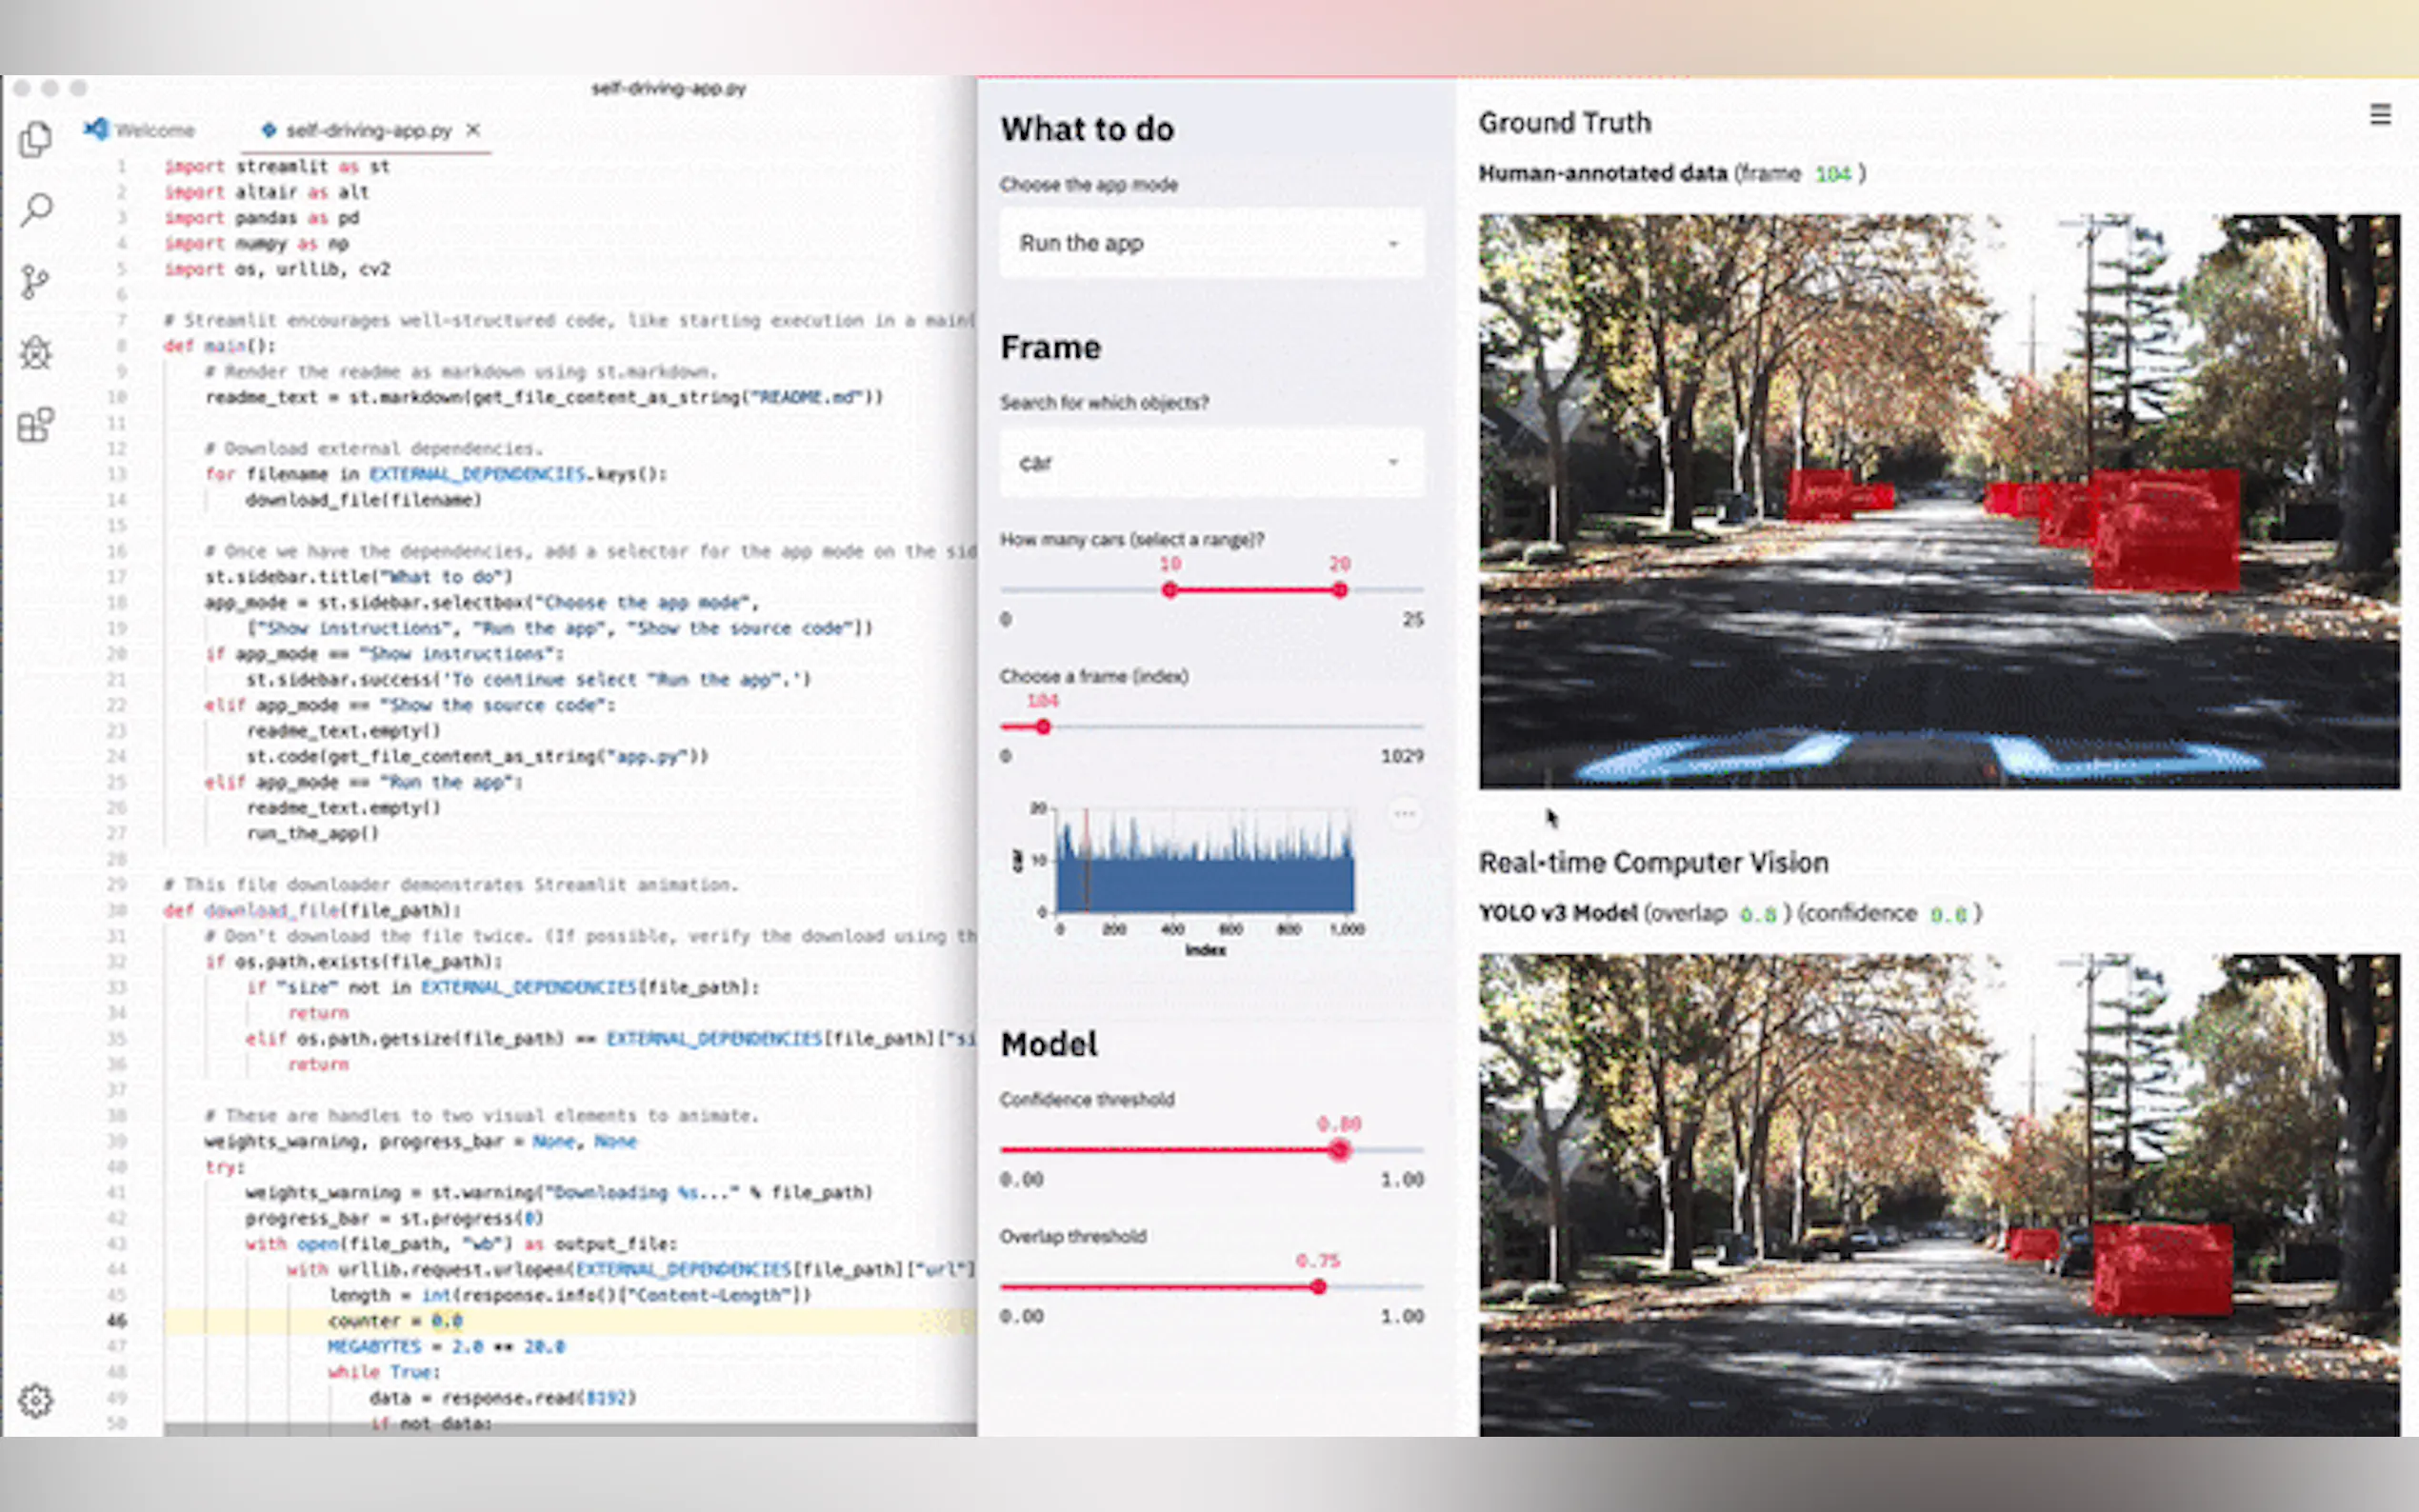Viewport: 2419px width, 1512px height.
Task: Click the car range slider's upper handle at 20
Action: pos(1339,590)
